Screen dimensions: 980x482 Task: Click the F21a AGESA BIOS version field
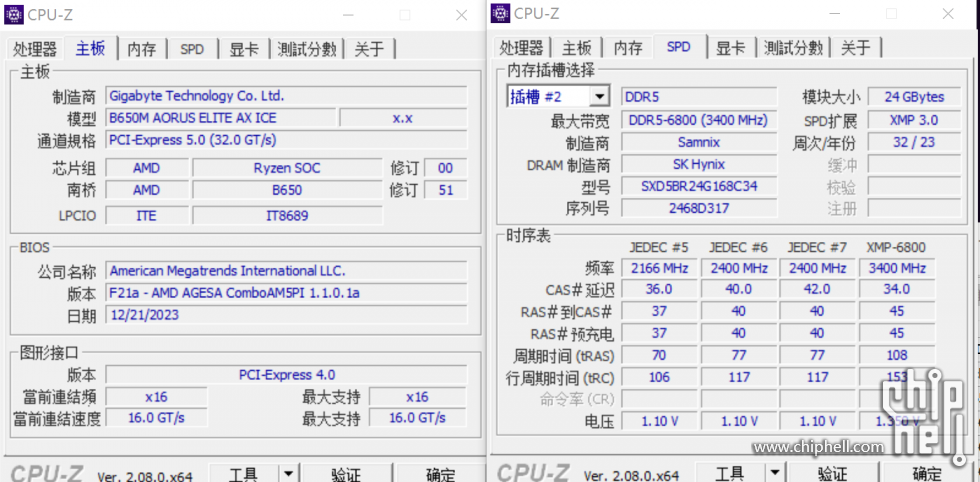pyautogui.click(x=286, y=293)
